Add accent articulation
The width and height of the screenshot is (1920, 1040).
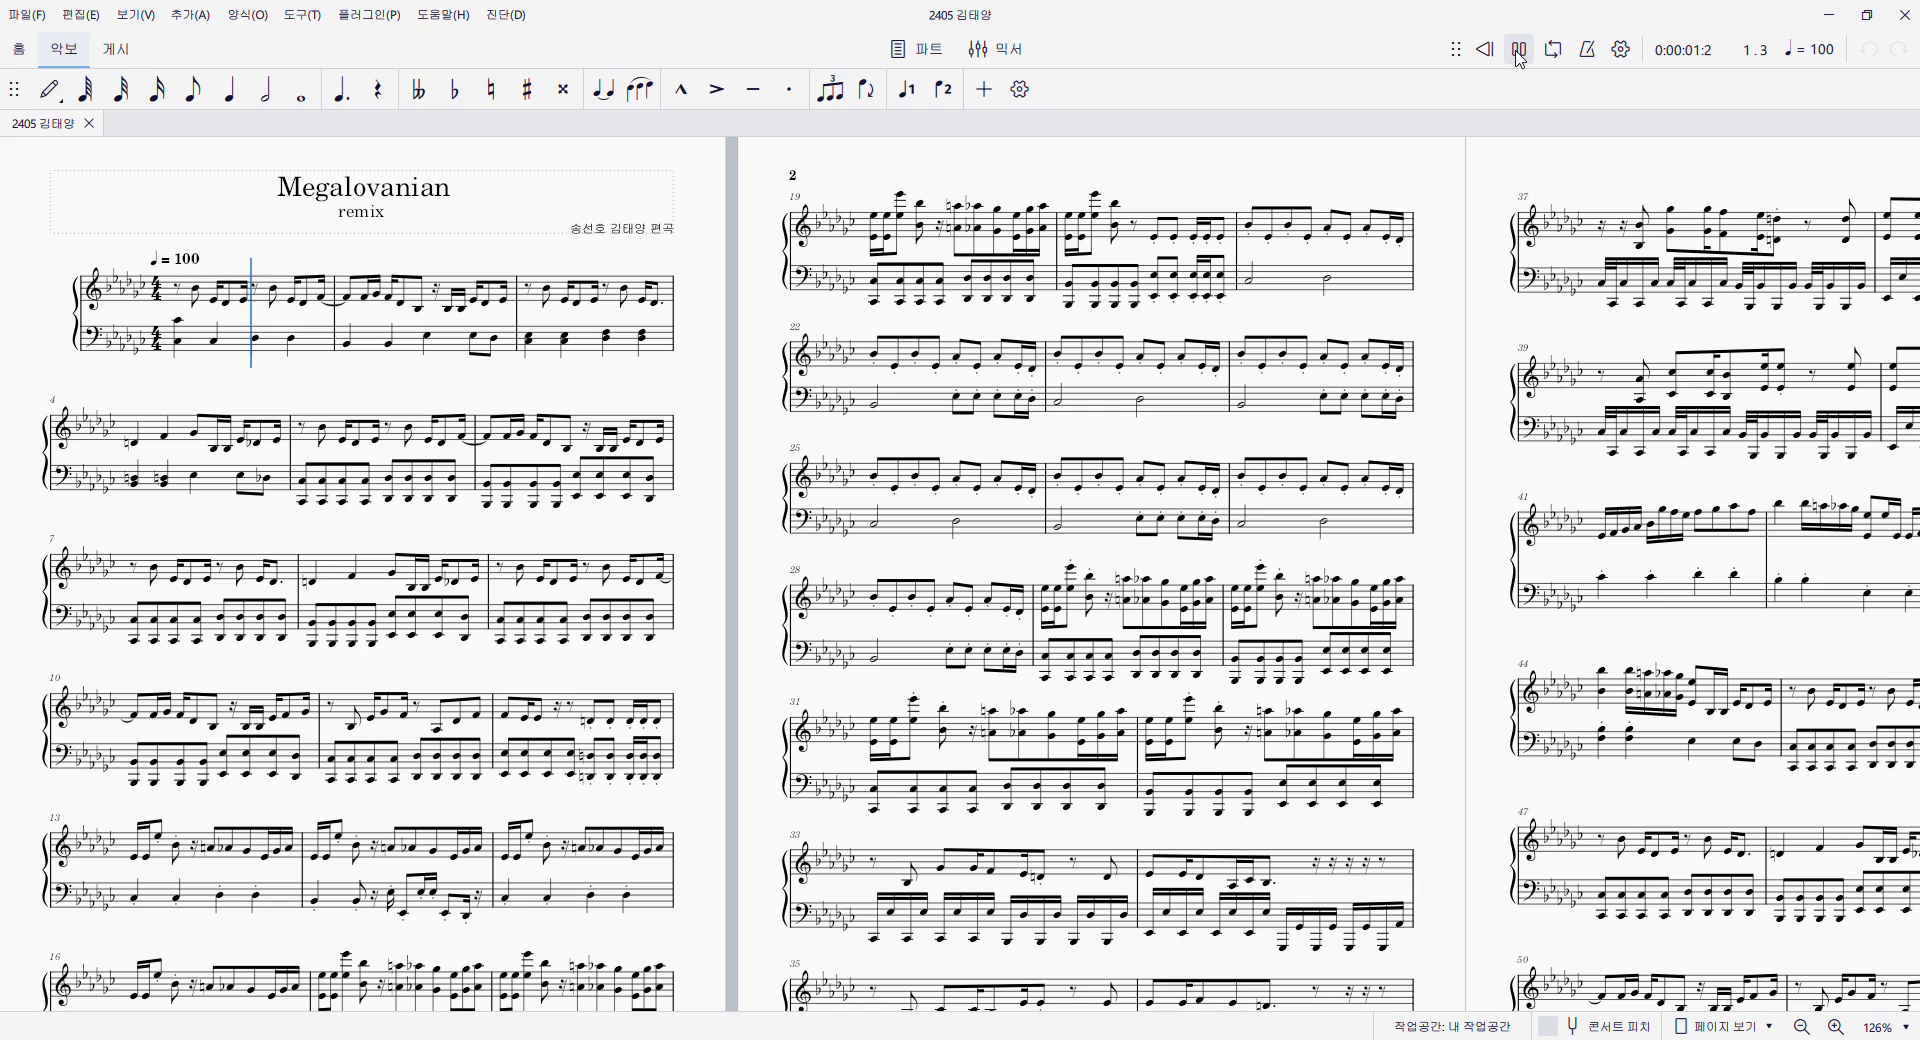pyautogui.click(x=716, y=89)
